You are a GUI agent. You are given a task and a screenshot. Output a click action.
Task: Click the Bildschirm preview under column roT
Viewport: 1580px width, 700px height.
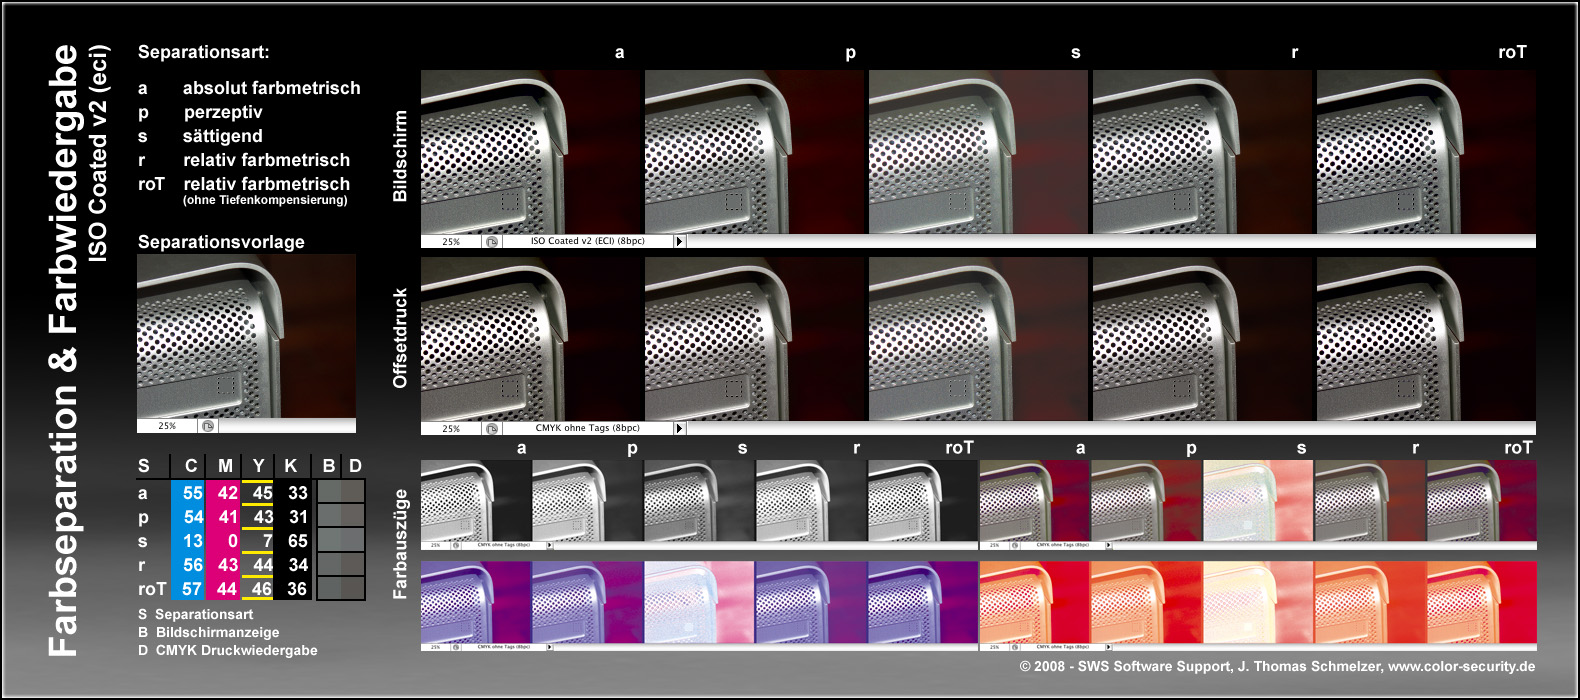(x=1426, y=152)
